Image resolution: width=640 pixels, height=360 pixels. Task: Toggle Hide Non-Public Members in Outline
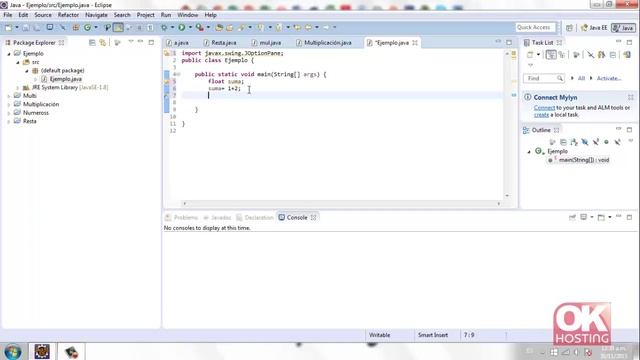click(607, 142)
